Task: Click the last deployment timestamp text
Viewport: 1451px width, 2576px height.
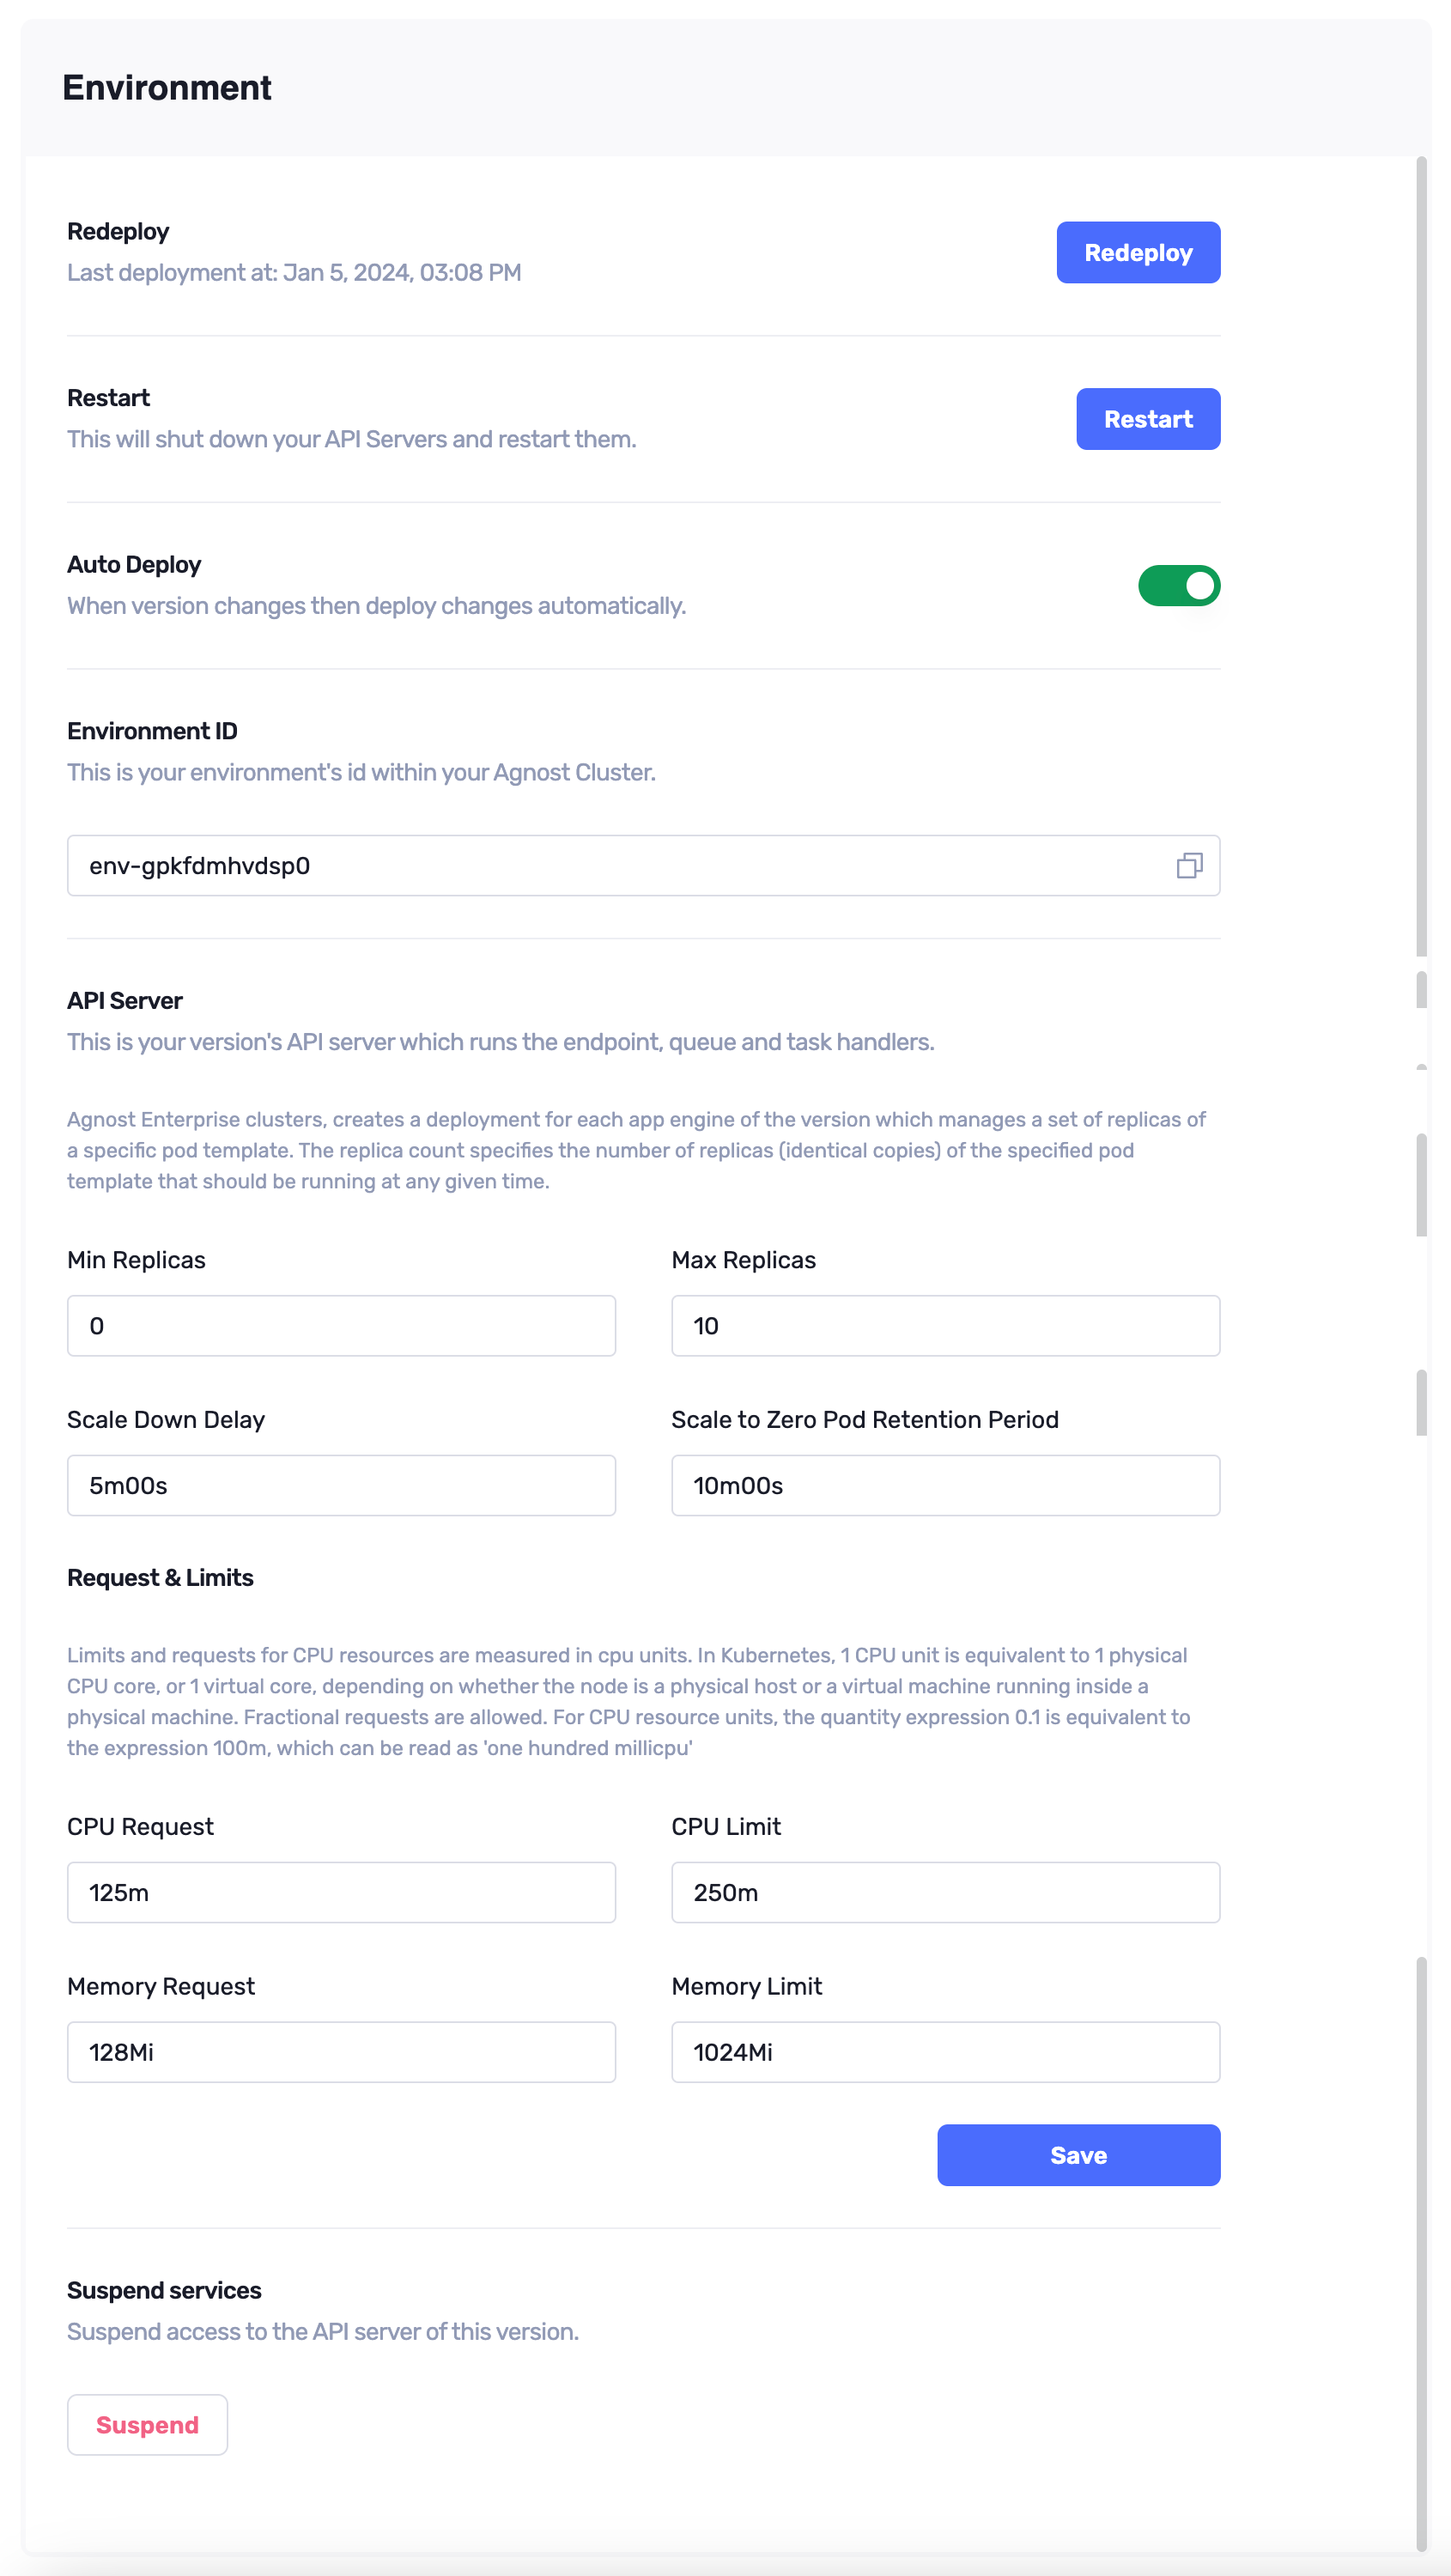Action: pos(294,273)
